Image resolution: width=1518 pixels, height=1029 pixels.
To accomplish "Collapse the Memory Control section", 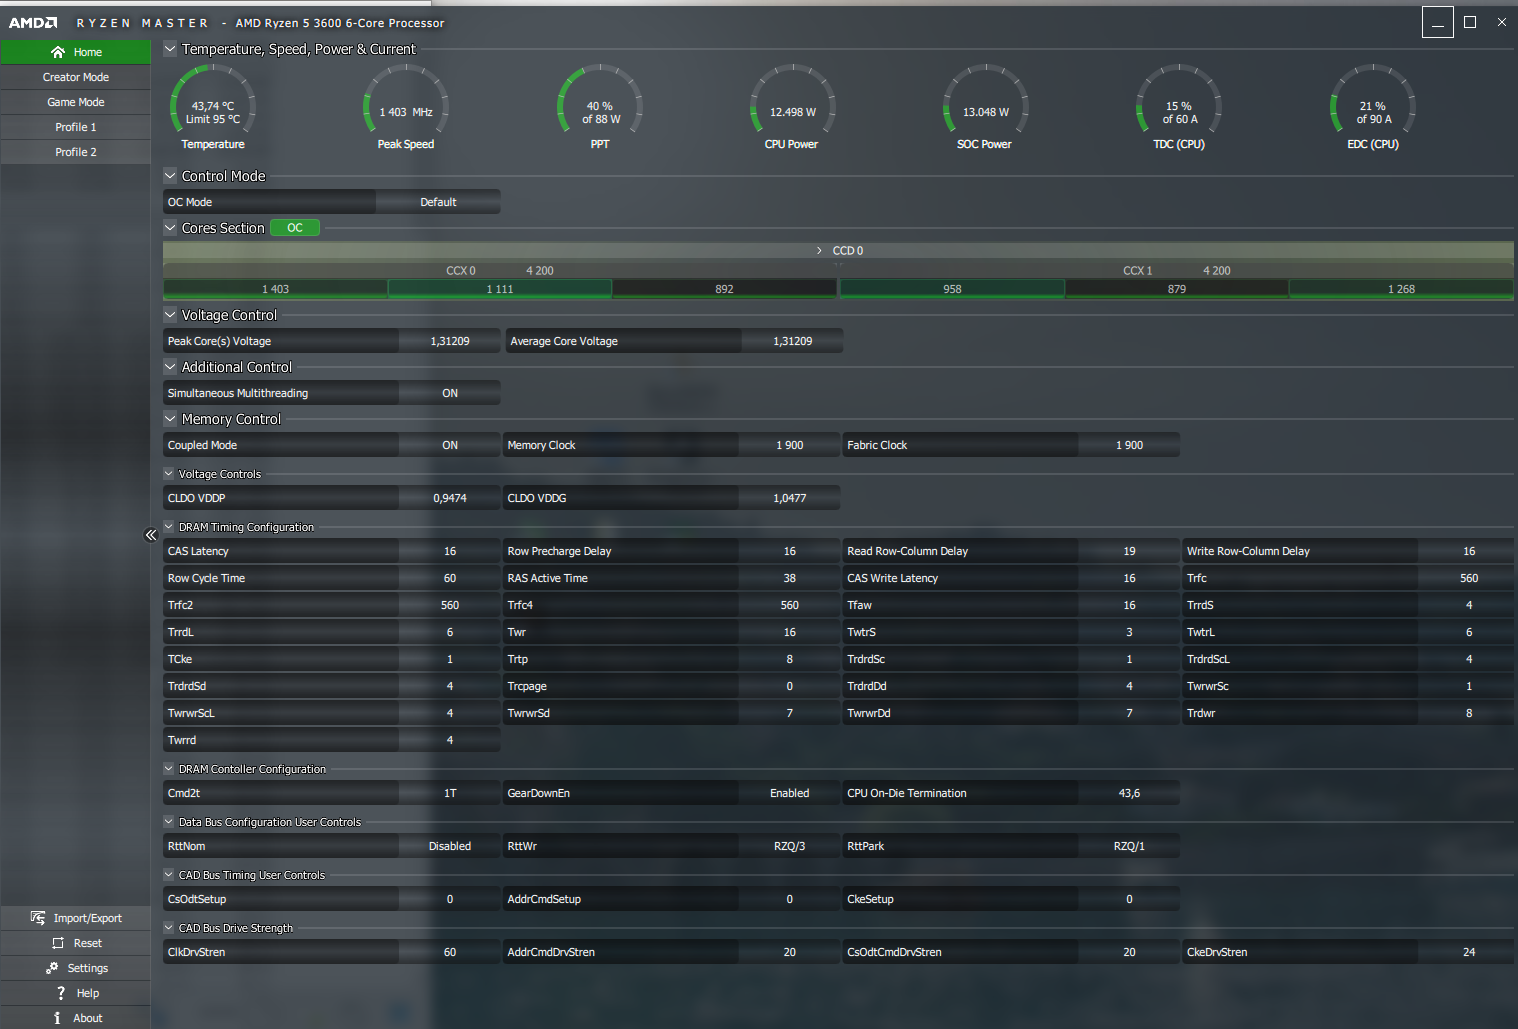I will [170, 419].
